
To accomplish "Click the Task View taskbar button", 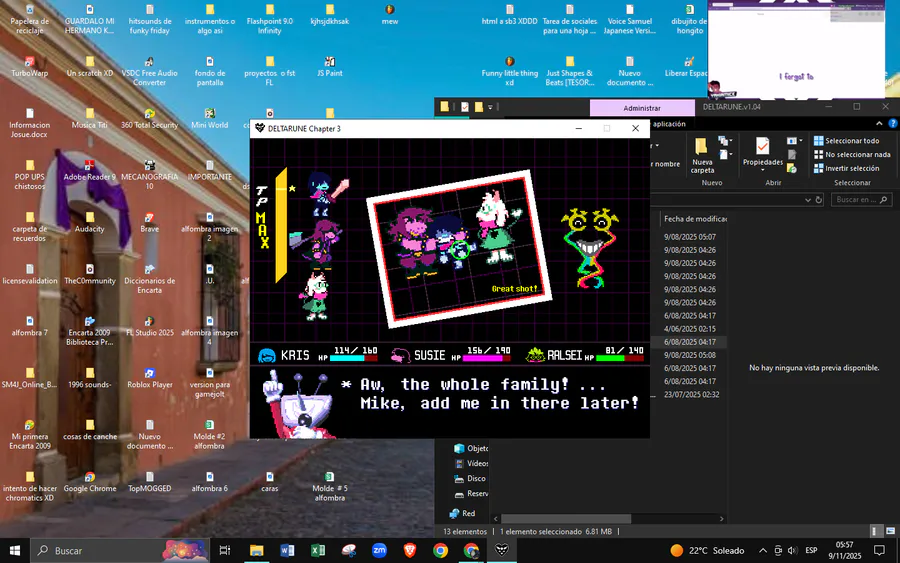I will tap(225, 550).
